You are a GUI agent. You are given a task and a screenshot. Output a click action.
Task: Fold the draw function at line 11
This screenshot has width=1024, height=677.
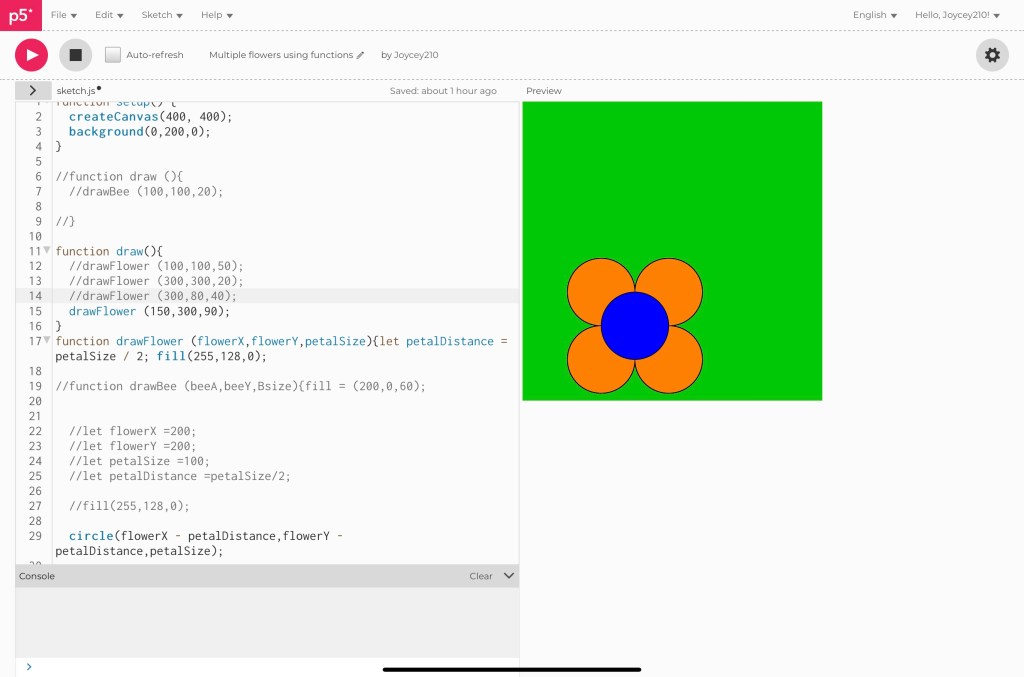pos(47,251)
